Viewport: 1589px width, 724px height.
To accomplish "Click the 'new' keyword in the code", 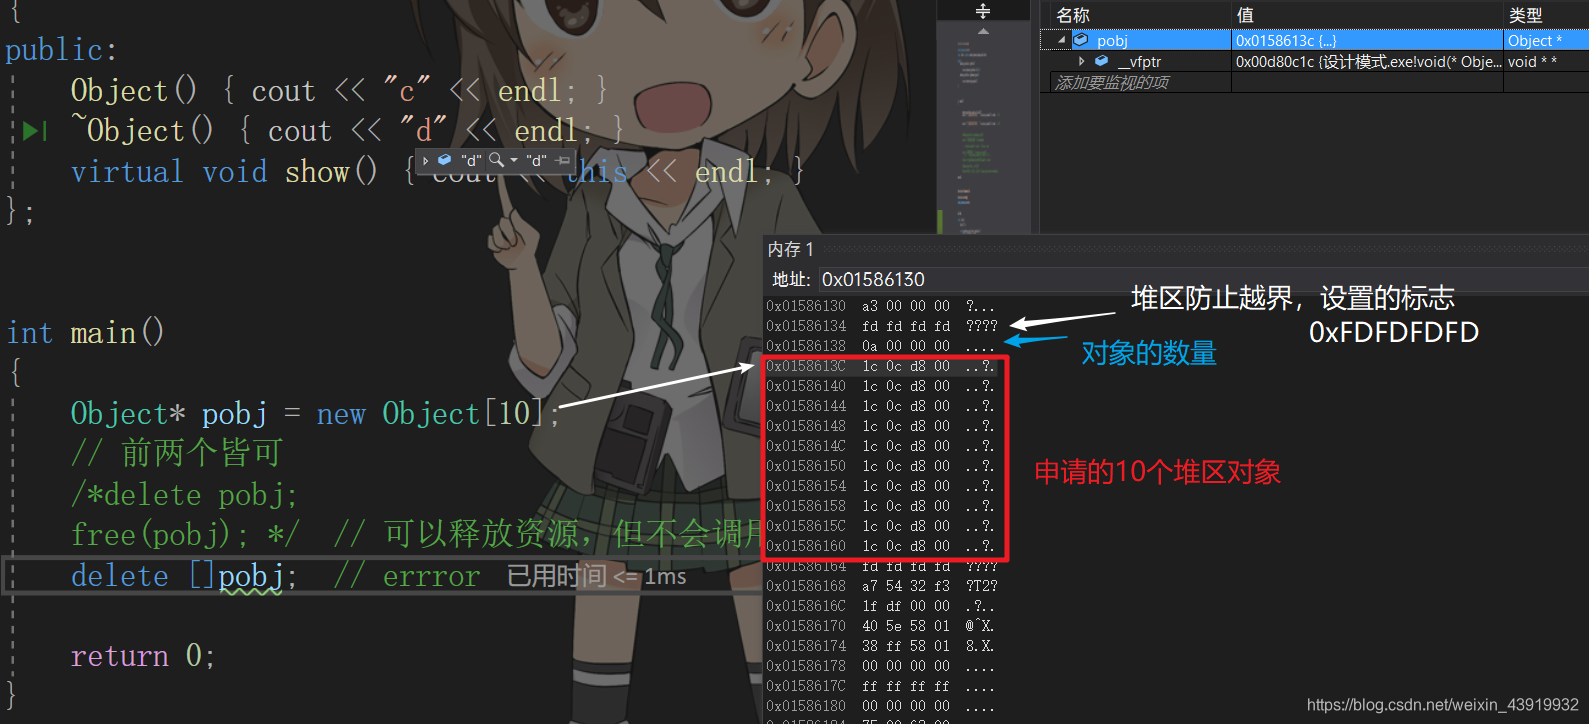I will coord(341,414).
